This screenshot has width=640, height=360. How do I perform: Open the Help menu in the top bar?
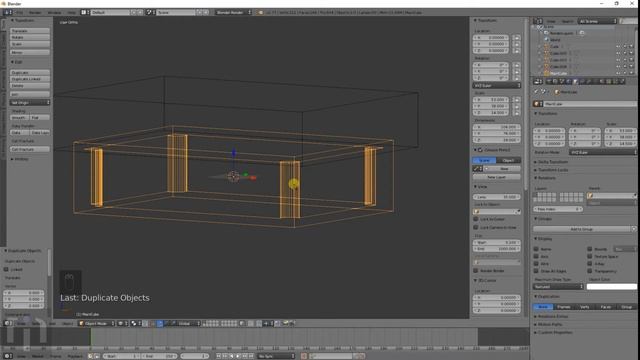(x=71, y=13)
